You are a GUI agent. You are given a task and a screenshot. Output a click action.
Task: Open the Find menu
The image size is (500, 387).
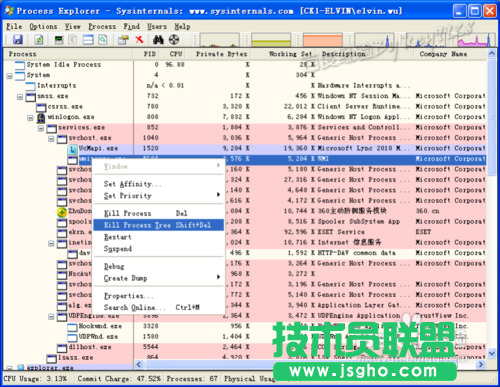(x=132, y=26)
